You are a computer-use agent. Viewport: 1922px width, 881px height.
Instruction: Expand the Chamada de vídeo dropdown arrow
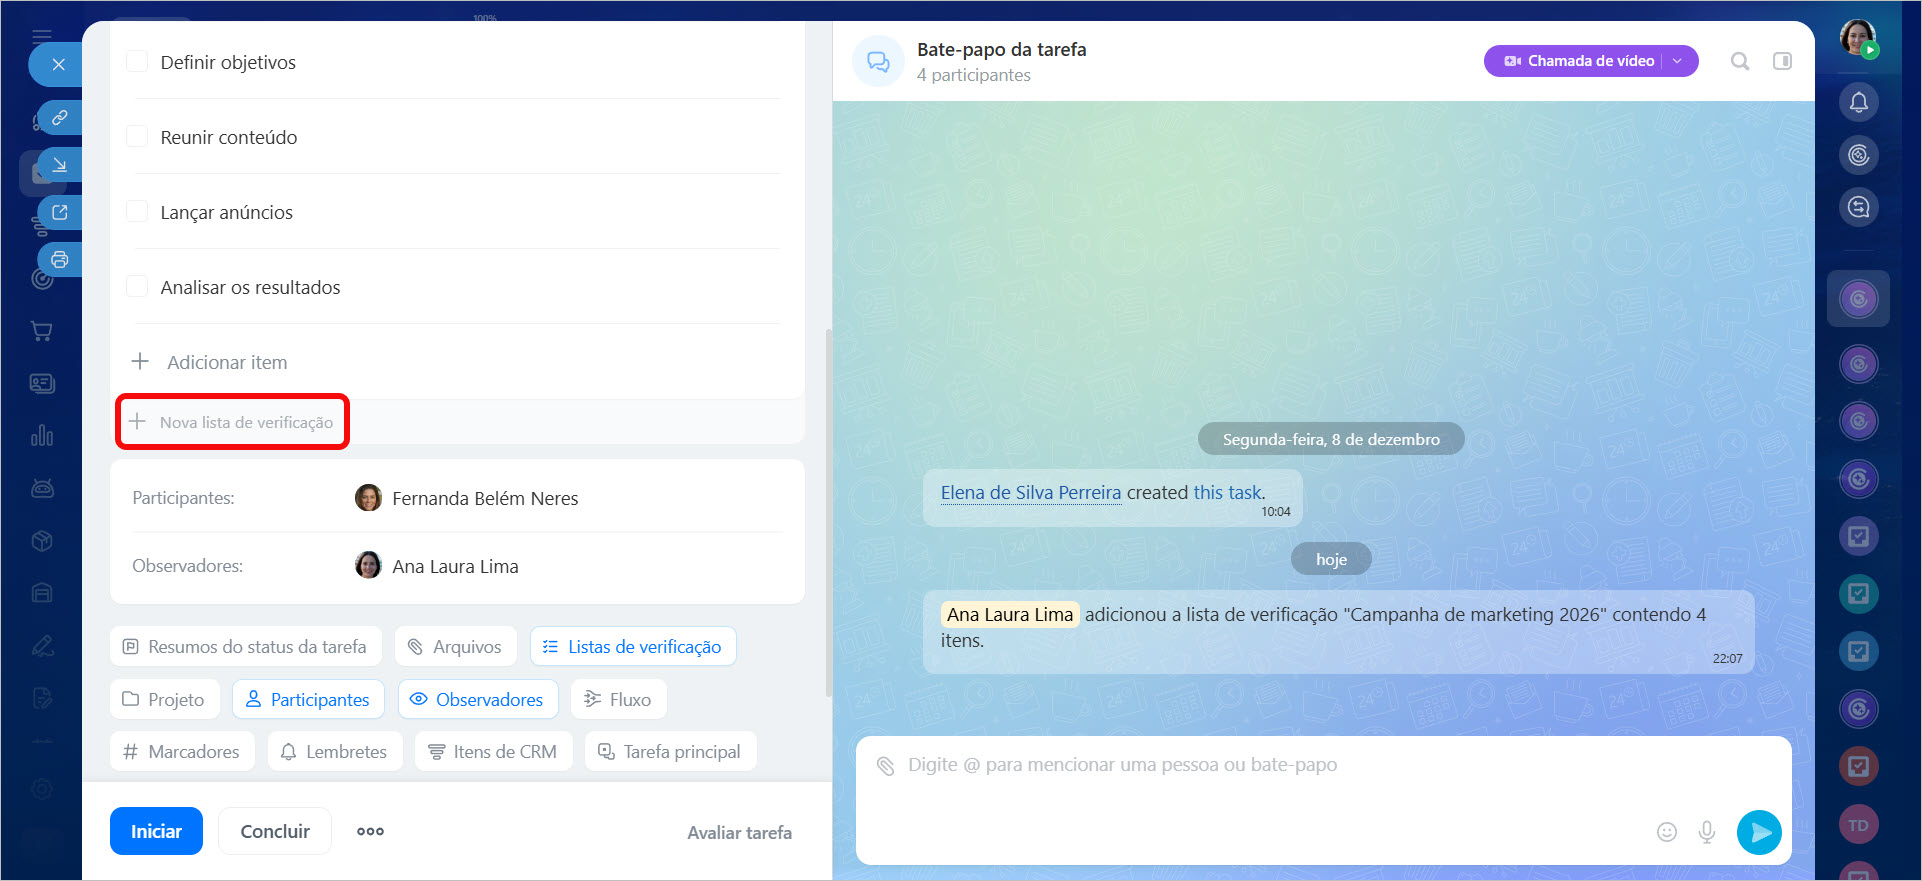click(x=1678, y=61)
